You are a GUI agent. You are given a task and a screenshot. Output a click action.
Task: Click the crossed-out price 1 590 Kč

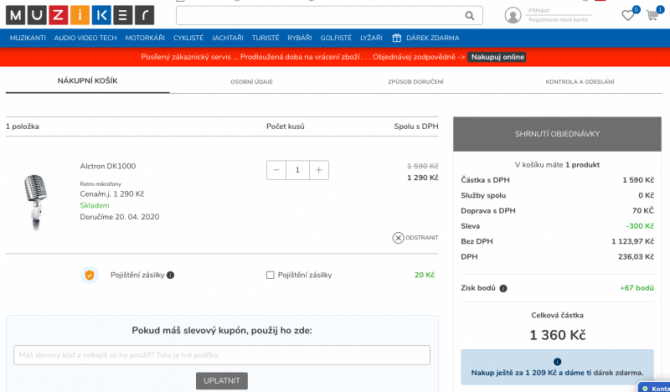423,166
